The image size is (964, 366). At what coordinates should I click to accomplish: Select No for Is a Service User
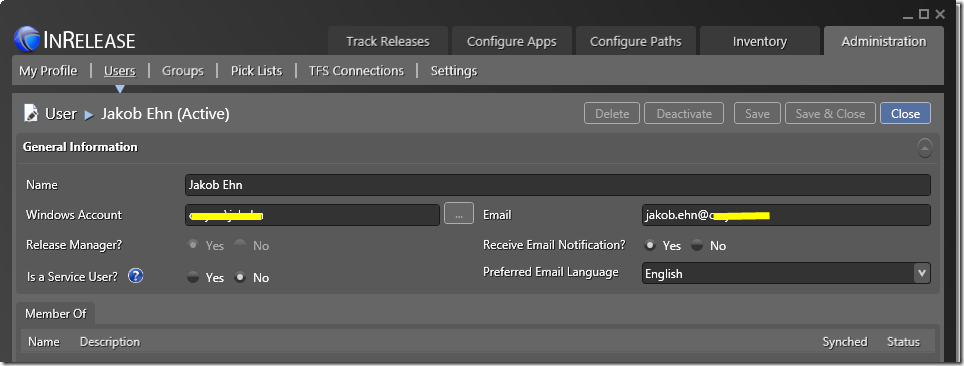[x=240, y=277]
